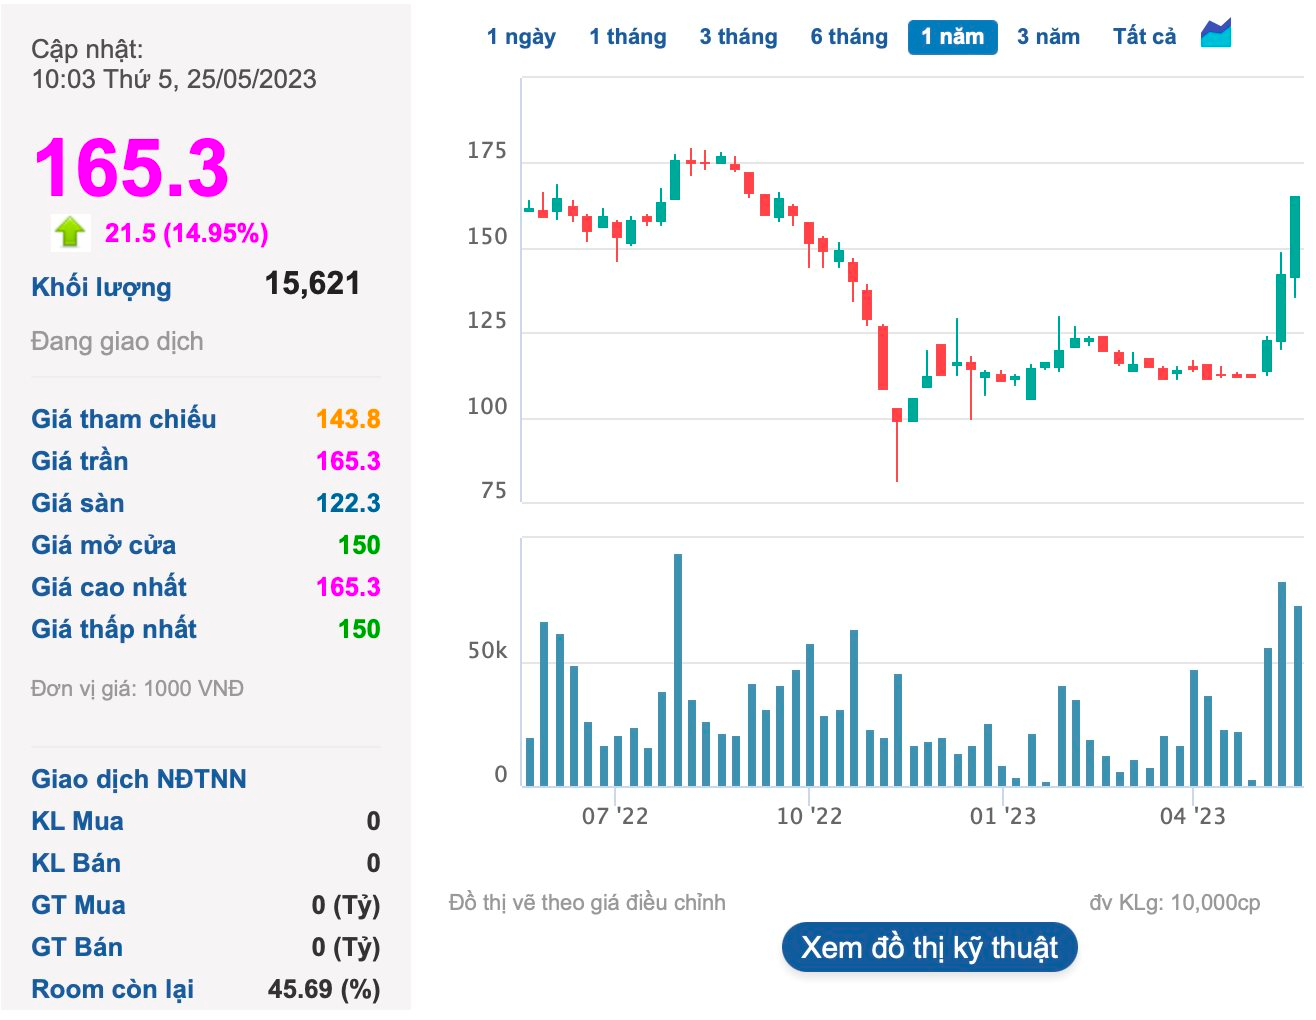
Task: Click the room value 45.69 (%)
Action: 324,989
